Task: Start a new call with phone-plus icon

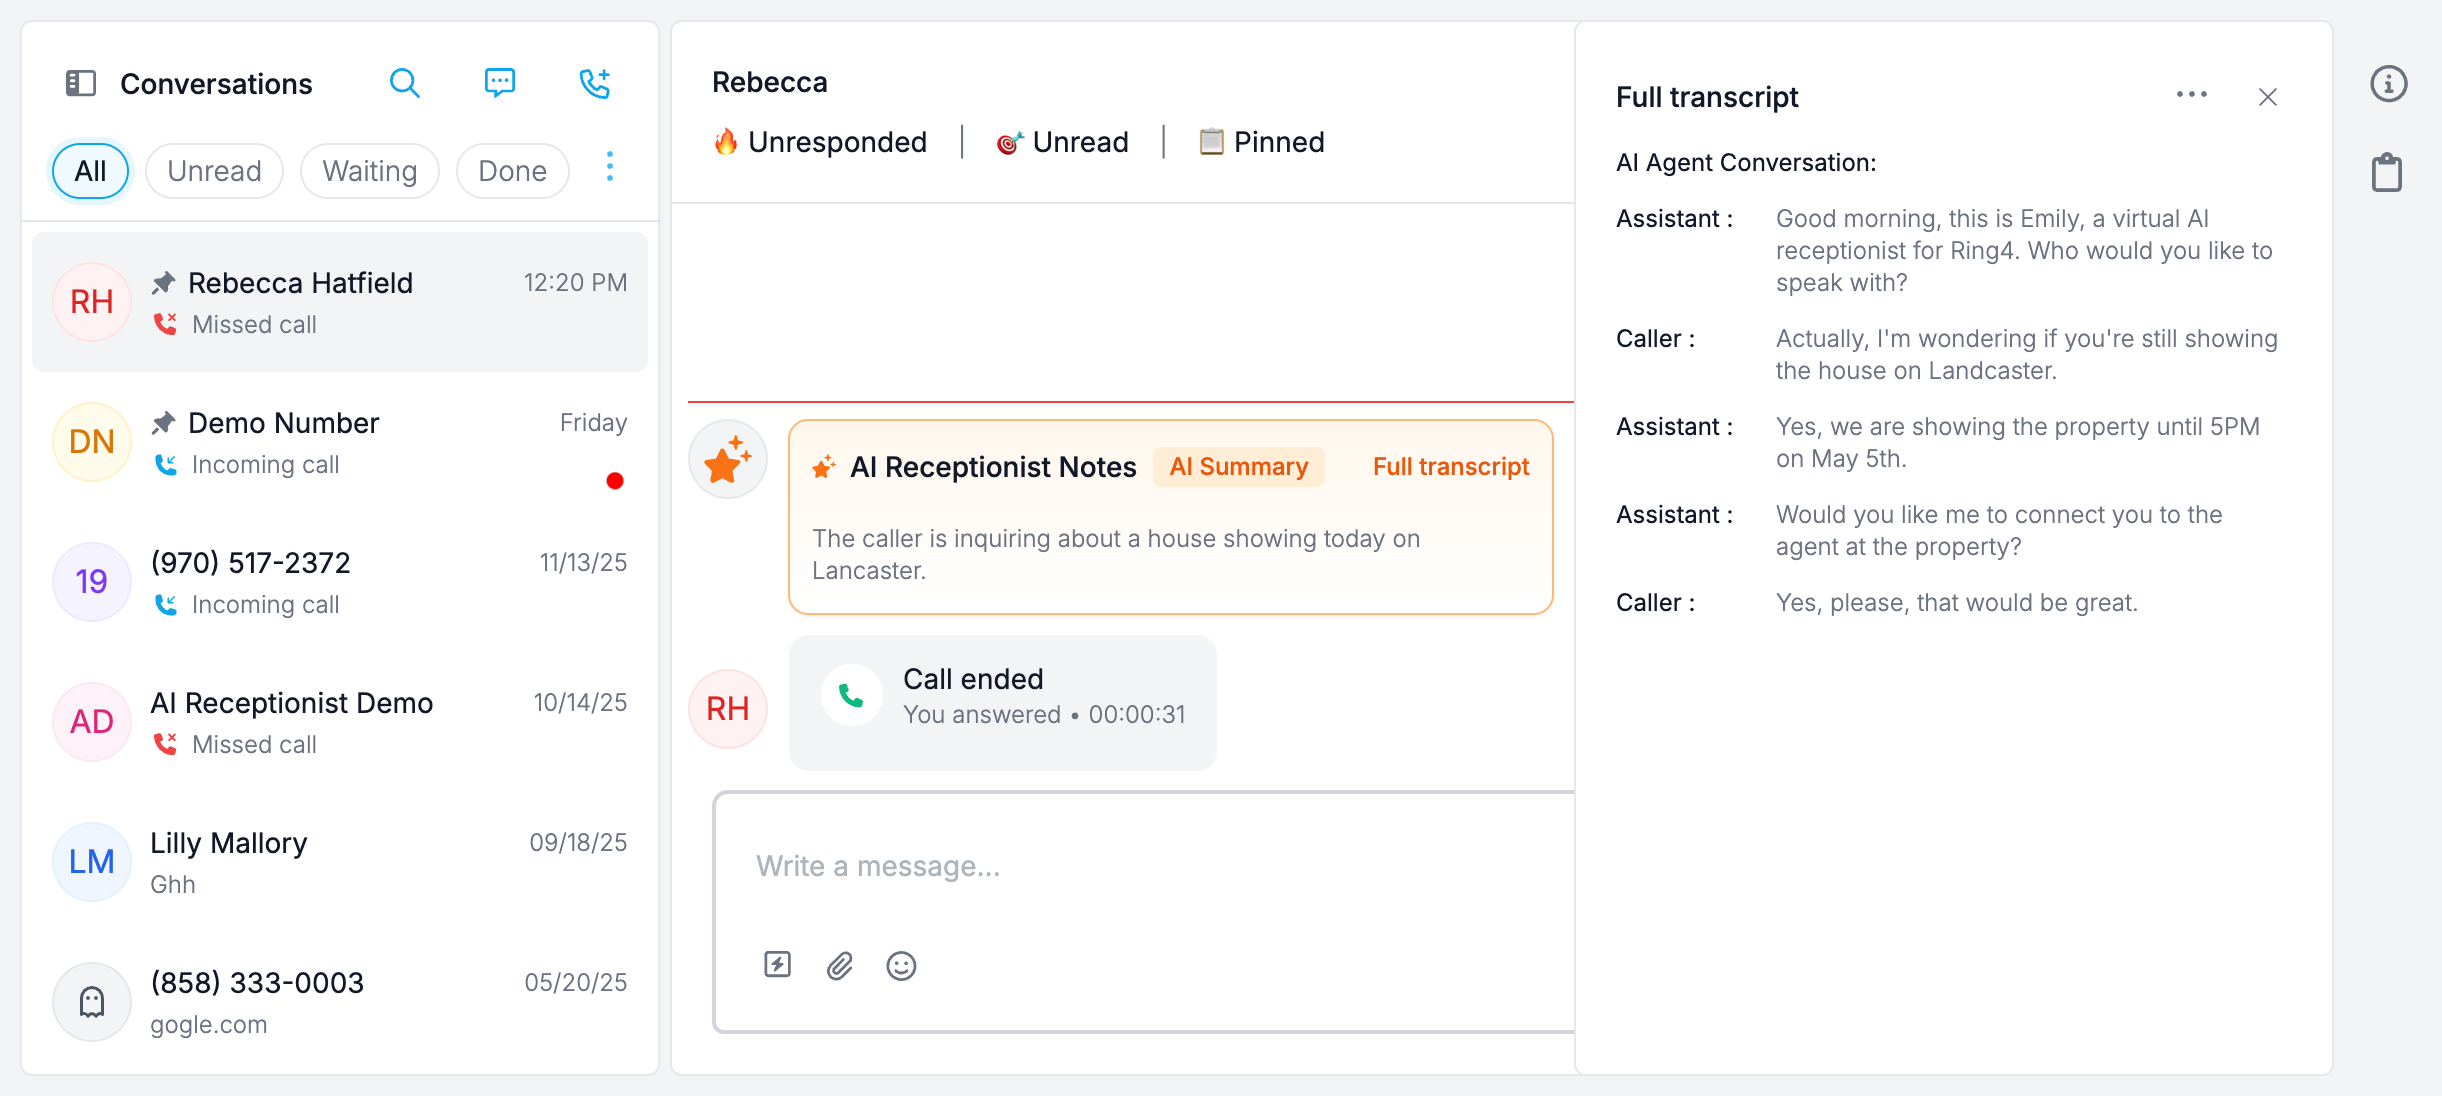Action: [595, 83]
